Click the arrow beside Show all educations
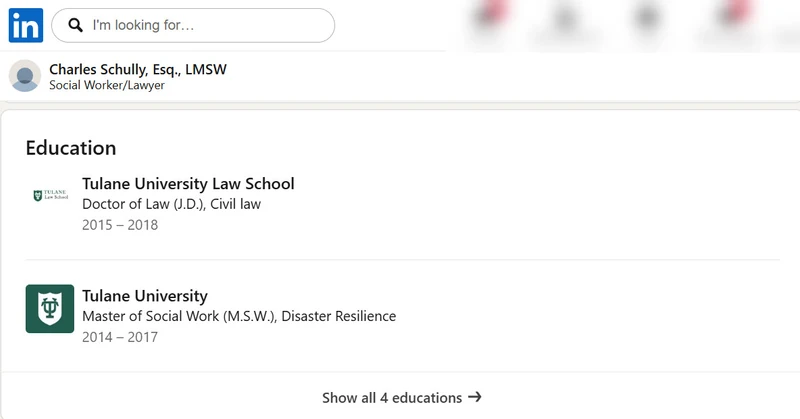The width and height of the screenshot is (800, 419). (x=475, y=397)
